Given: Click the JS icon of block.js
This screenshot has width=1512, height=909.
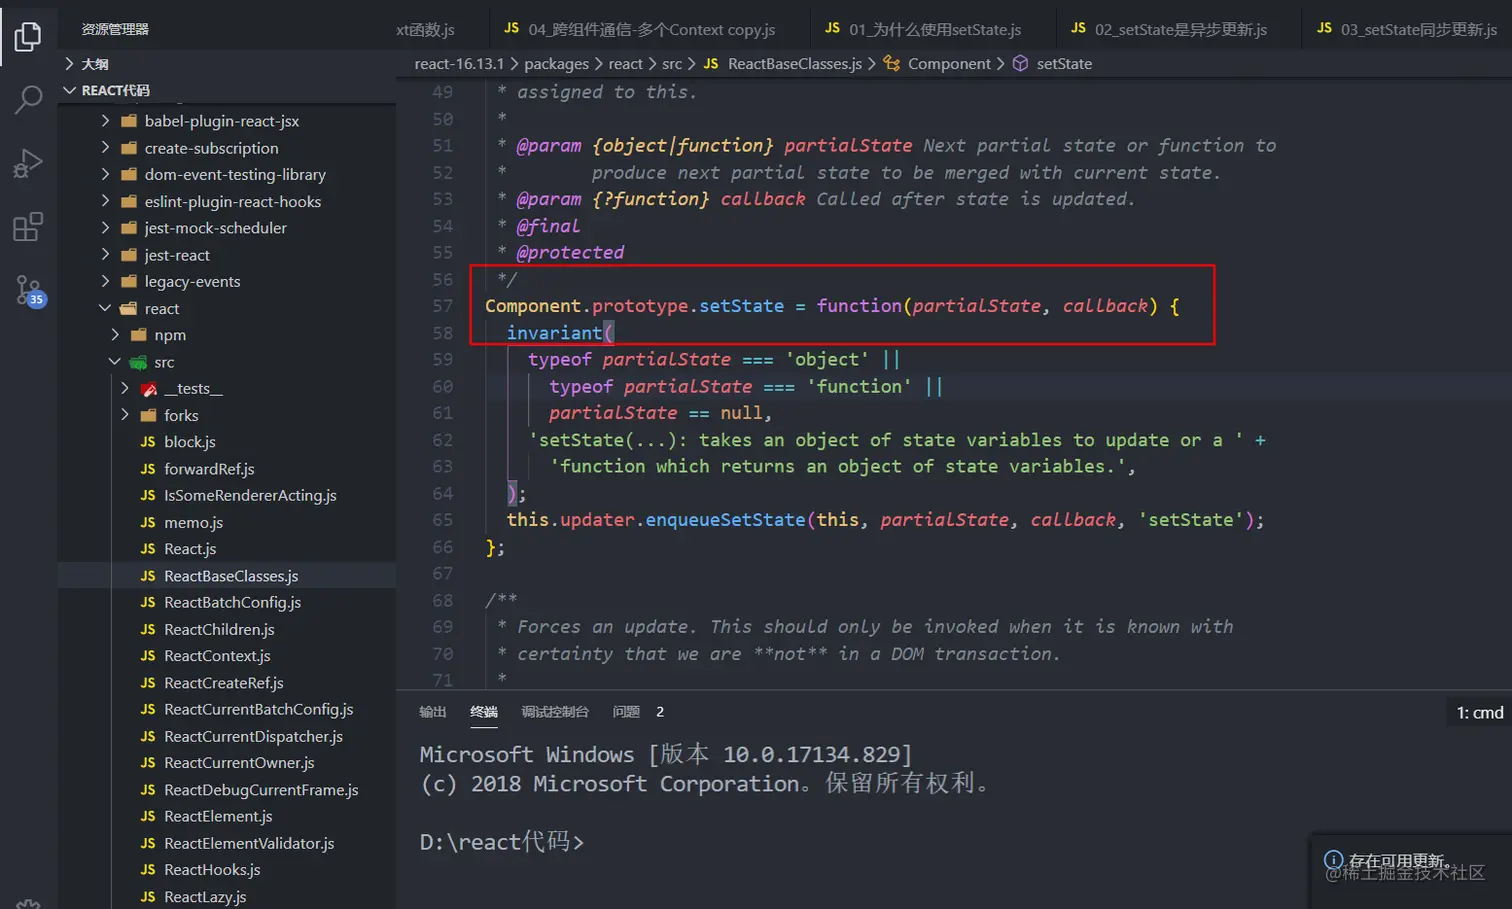Looking at the screenshot, I should coord(148,442).
